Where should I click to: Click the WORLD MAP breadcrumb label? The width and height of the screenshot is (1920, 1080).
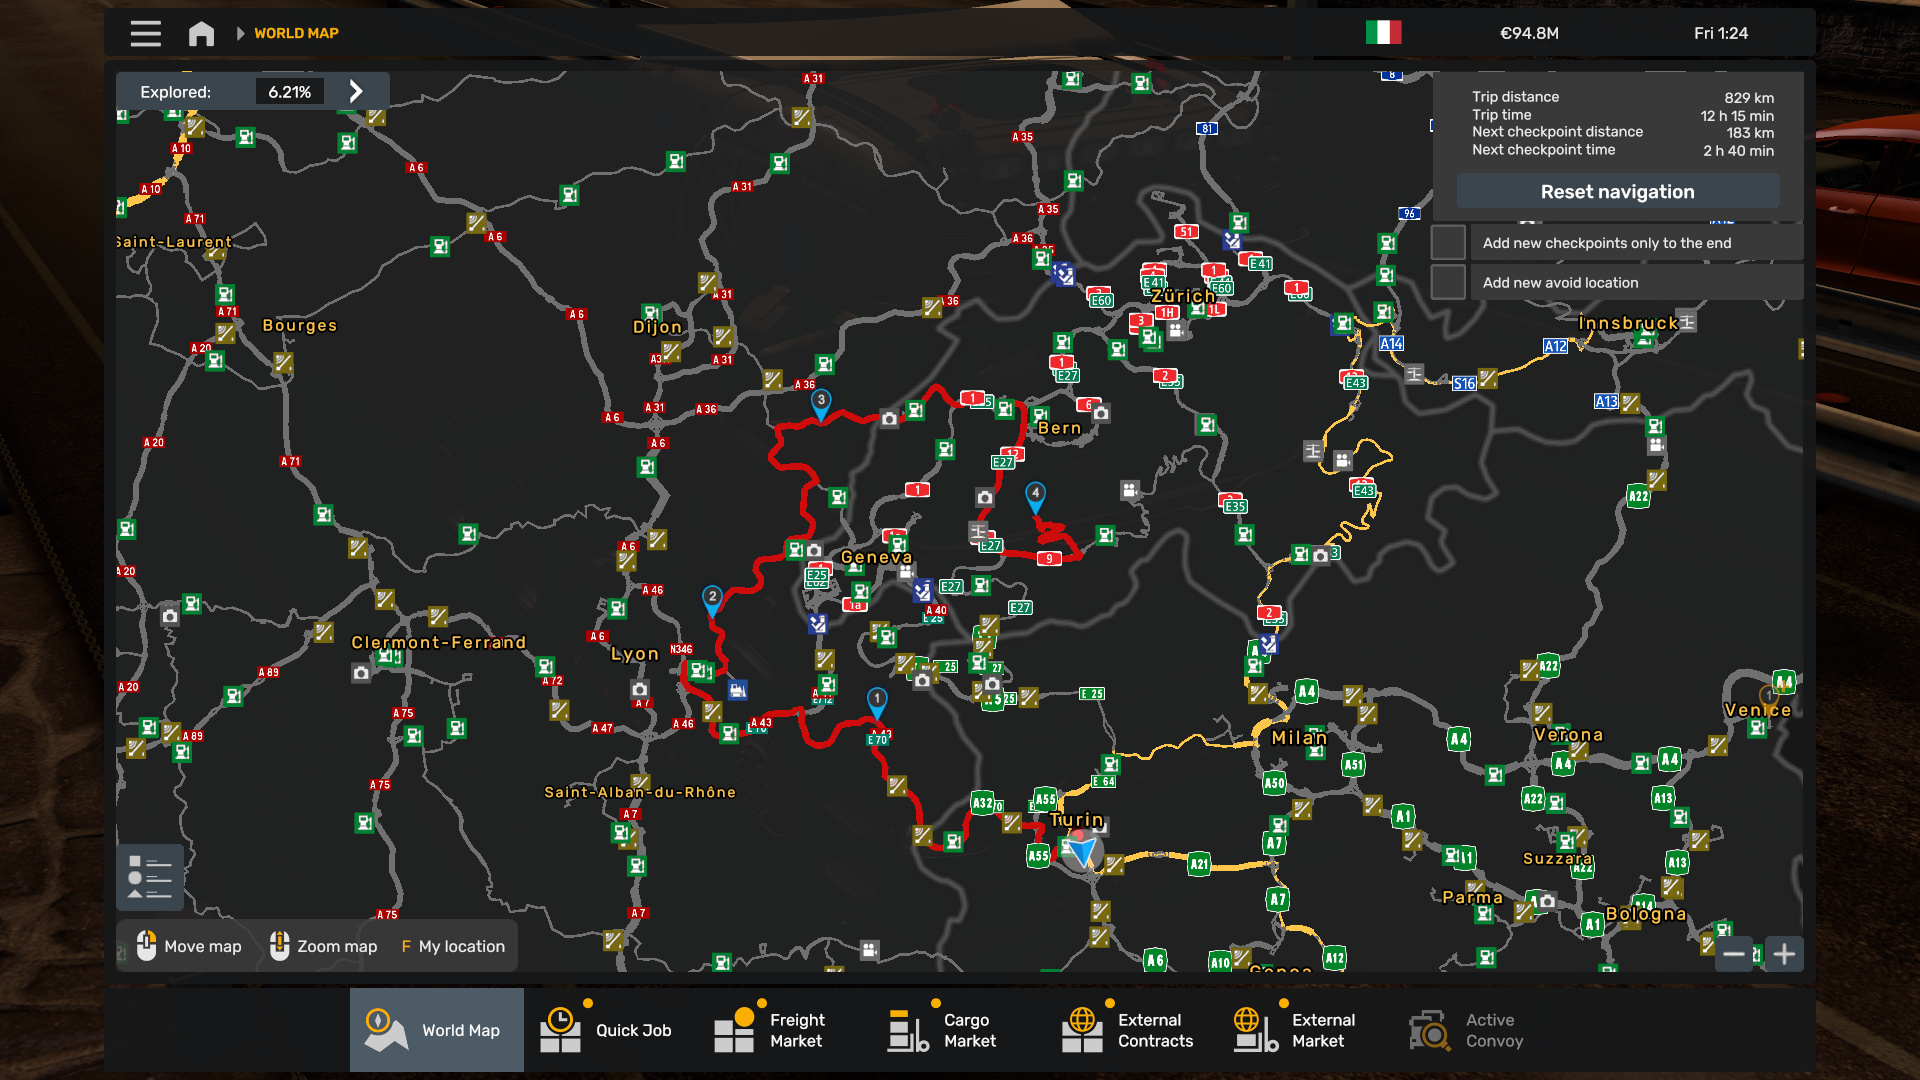296,33
